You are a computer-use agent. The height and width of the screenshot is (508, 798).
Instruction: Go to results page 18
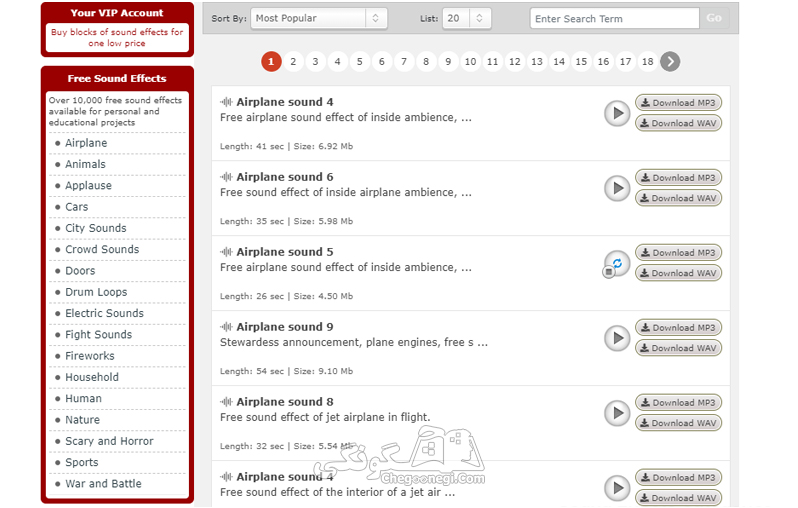tap(647, 62)
